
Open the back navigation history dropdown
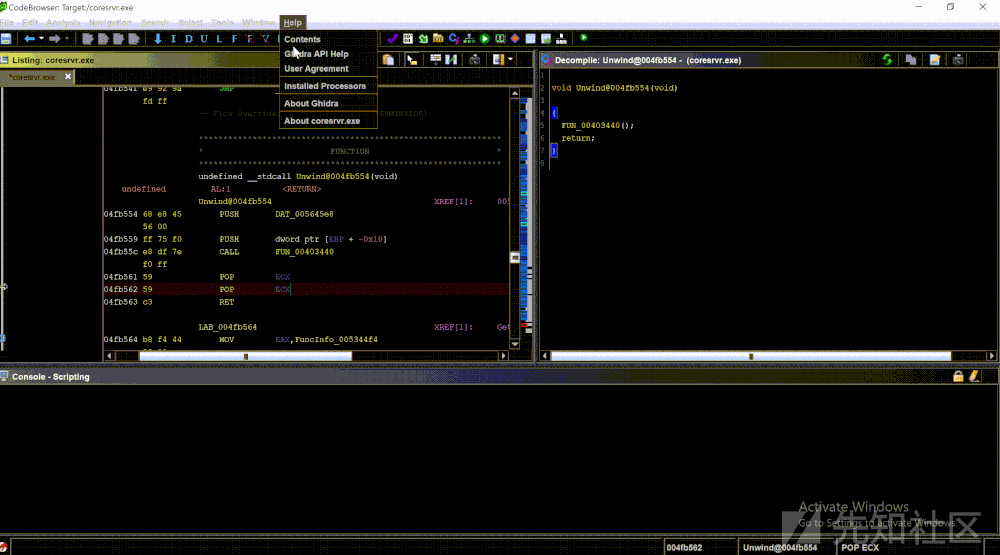[x=41, y=39]
